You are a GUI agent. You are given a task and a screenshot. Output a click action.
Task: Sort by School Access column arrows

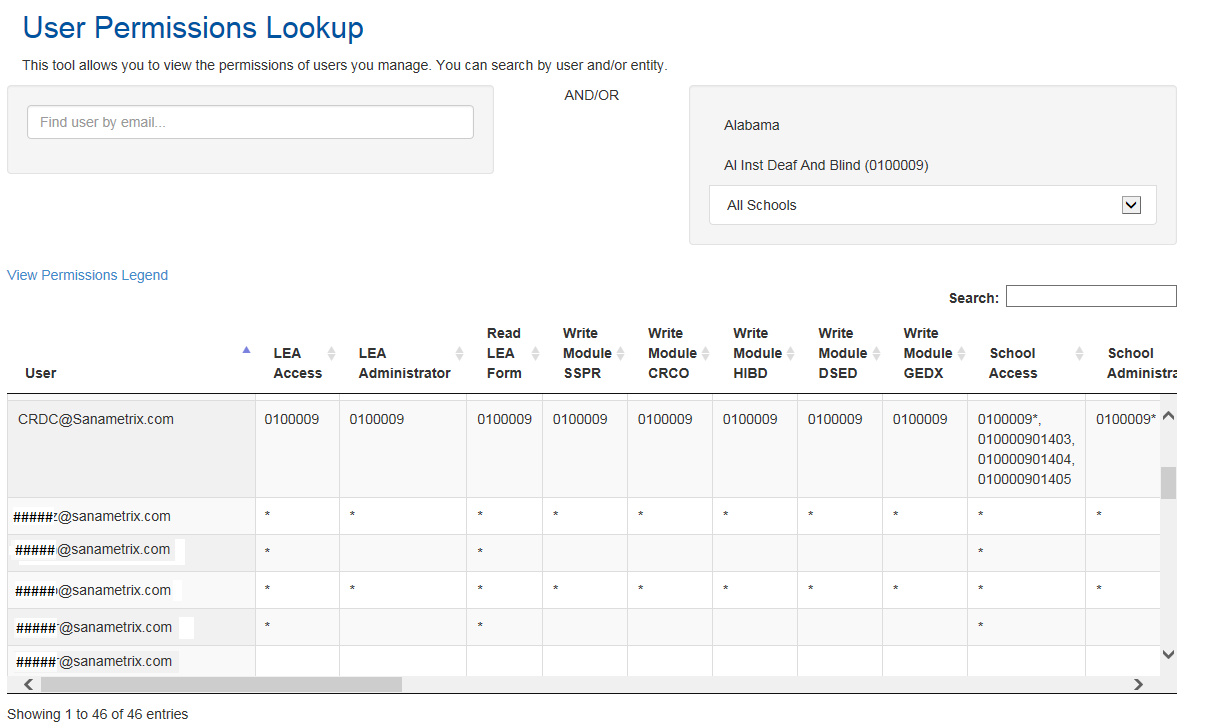[1079, 353]
